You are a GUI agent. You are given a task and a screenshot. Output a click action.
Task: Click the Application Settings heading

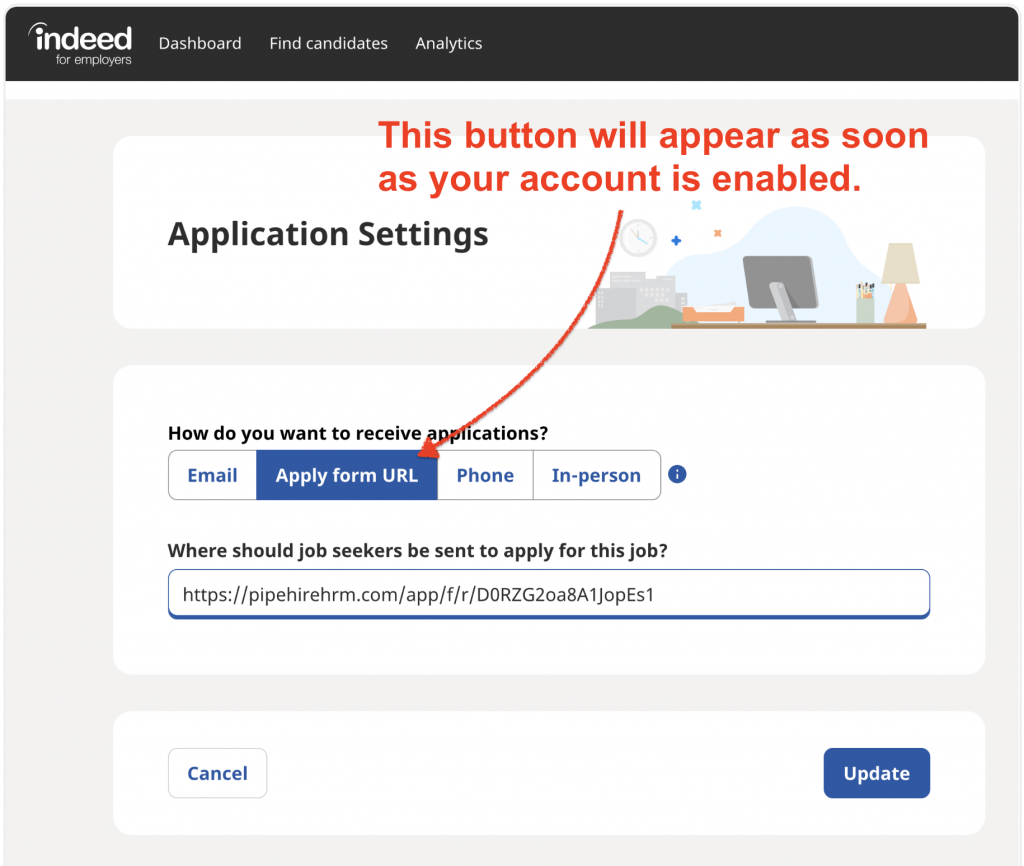pyautogui.click(x=328, y=234)
